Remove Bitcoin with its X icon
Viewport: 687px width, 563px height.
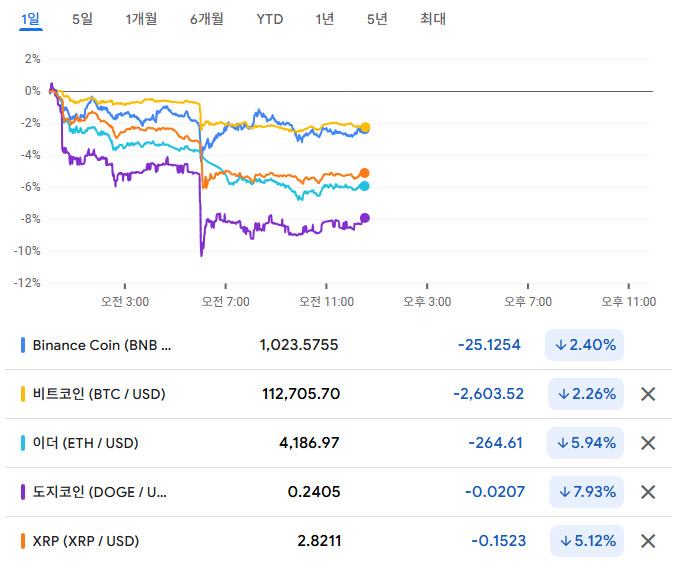coord(647,394)
